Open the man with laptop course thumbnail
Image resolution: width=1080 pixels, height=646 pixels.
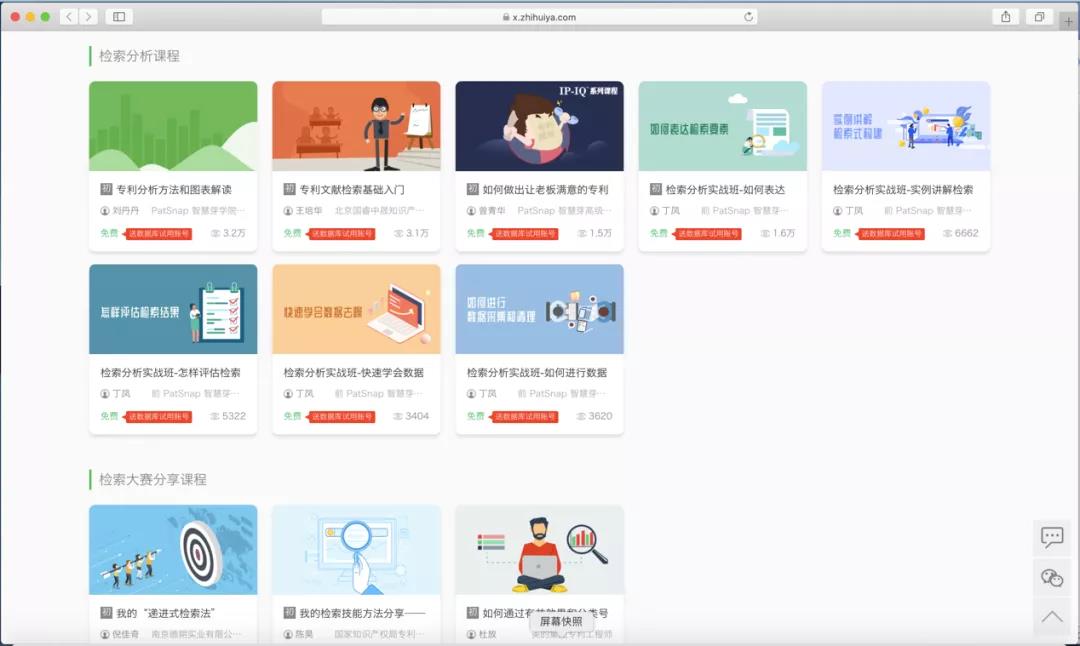click(539, 550)
